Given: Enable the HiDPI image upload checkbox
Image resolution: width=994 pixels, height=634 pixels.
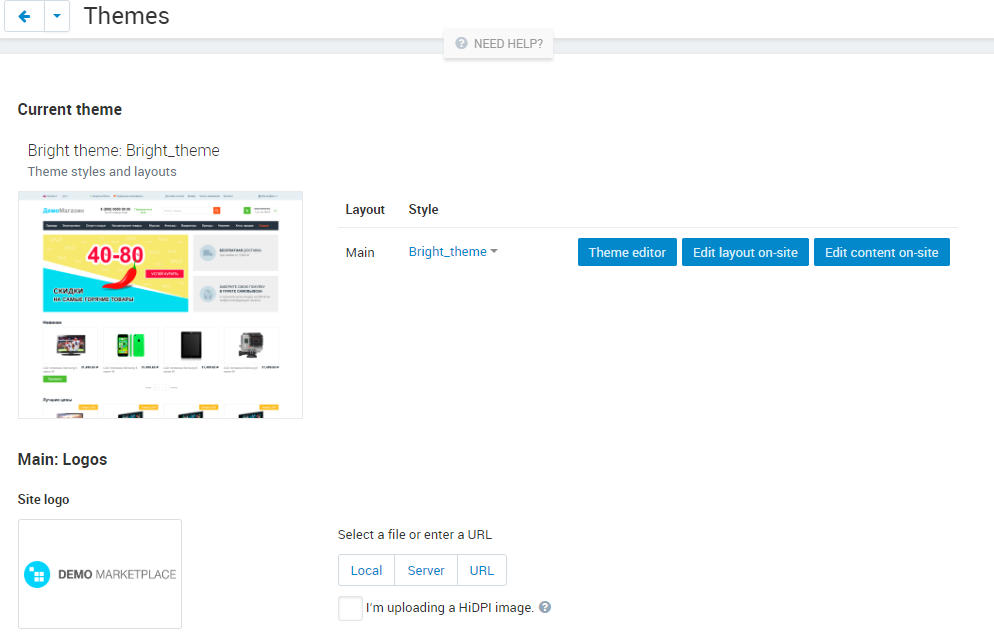Looking at the screenshot, I should [350, 608].
